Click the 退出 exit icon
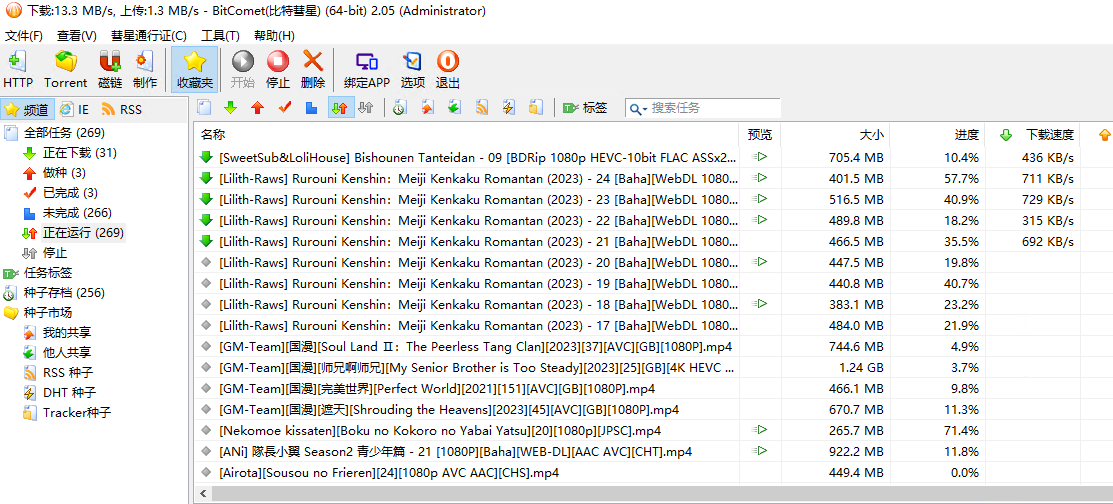The height and width of the screenshot is (504, 1113). click(x=448, y=69)
